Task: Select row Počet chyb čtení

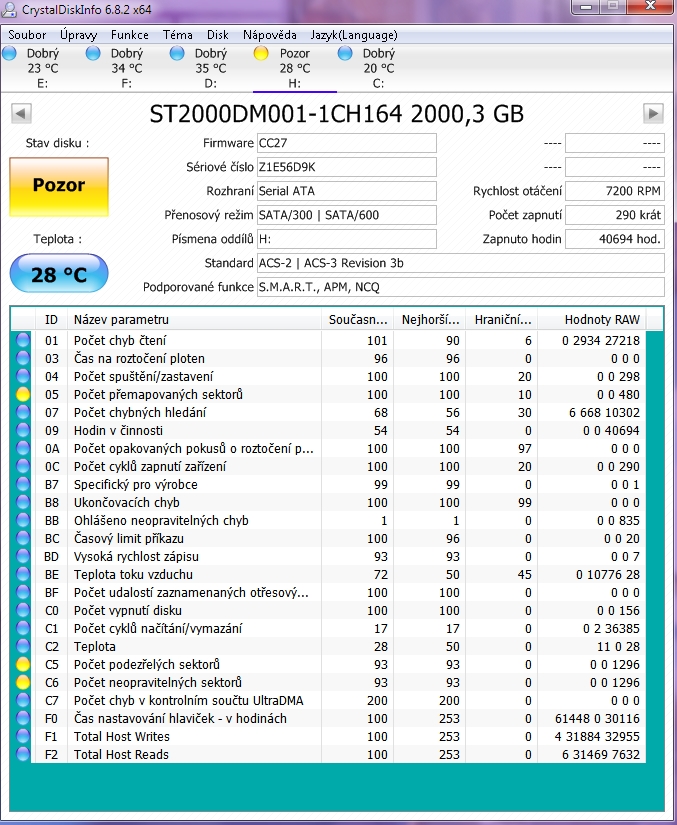Action: (328, 340)
